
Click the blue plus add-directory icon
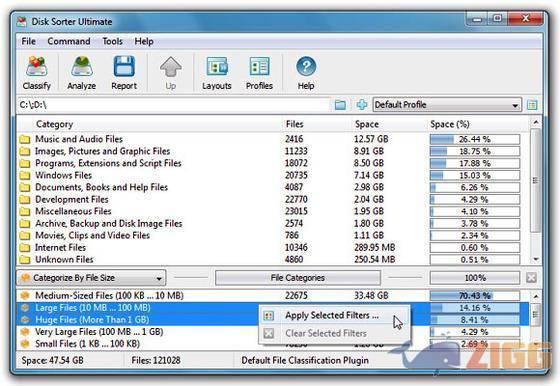(362, 105)
